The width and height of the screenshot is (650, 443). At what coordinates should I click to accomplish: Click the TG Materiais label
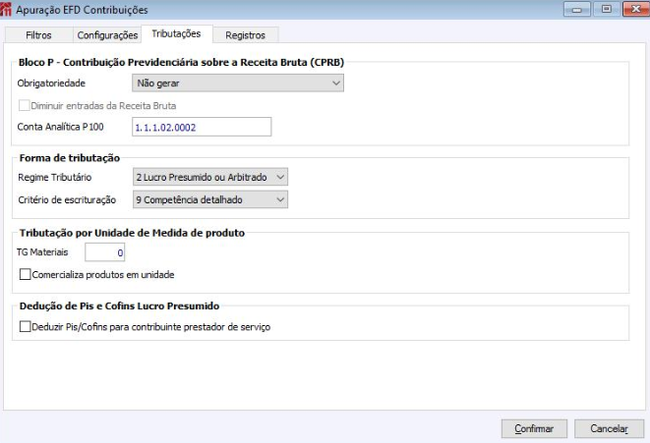pyautogui.click(x=42, y=252)
